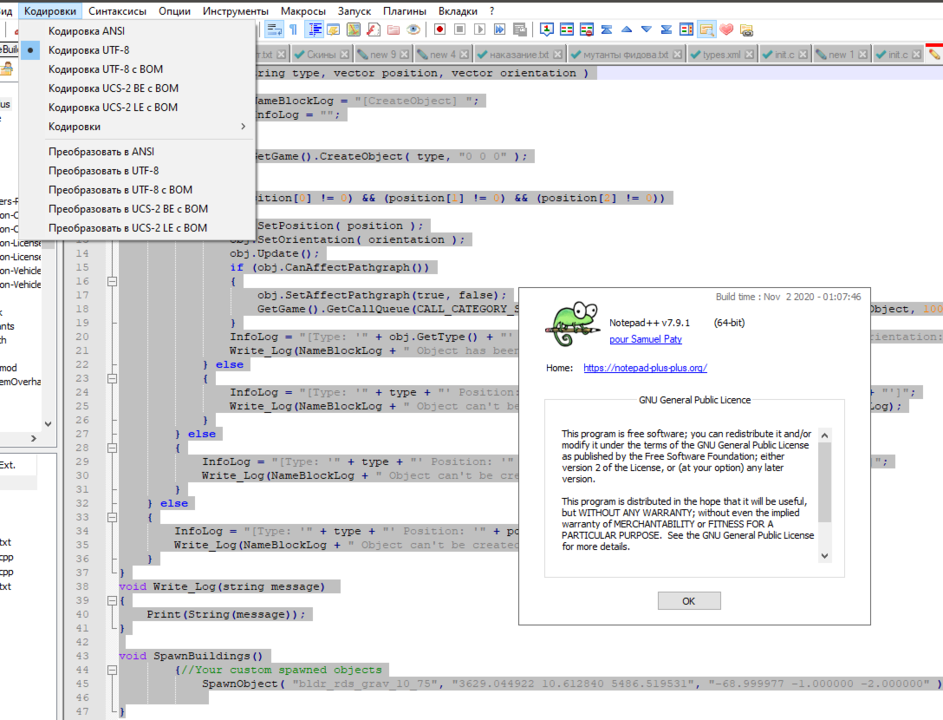Click the highlighted magnifier toolbar icon

point(707,29)
